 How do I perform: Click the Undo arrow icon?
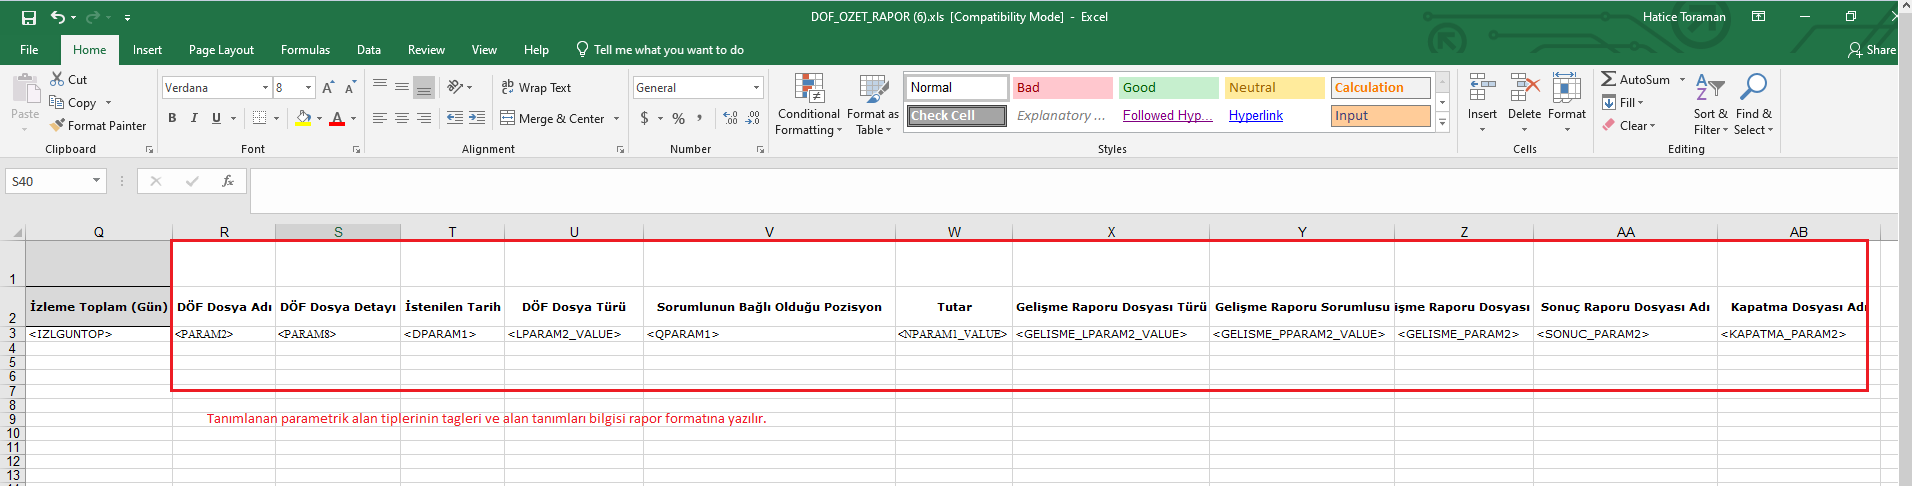click(58, 17)
